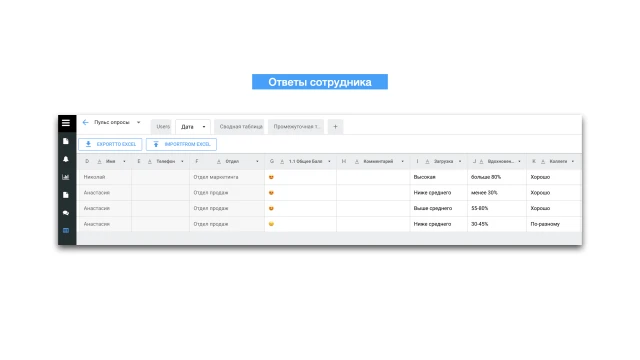Click the Import from Excel button
The image size is (640, 360).
[182, 144]
